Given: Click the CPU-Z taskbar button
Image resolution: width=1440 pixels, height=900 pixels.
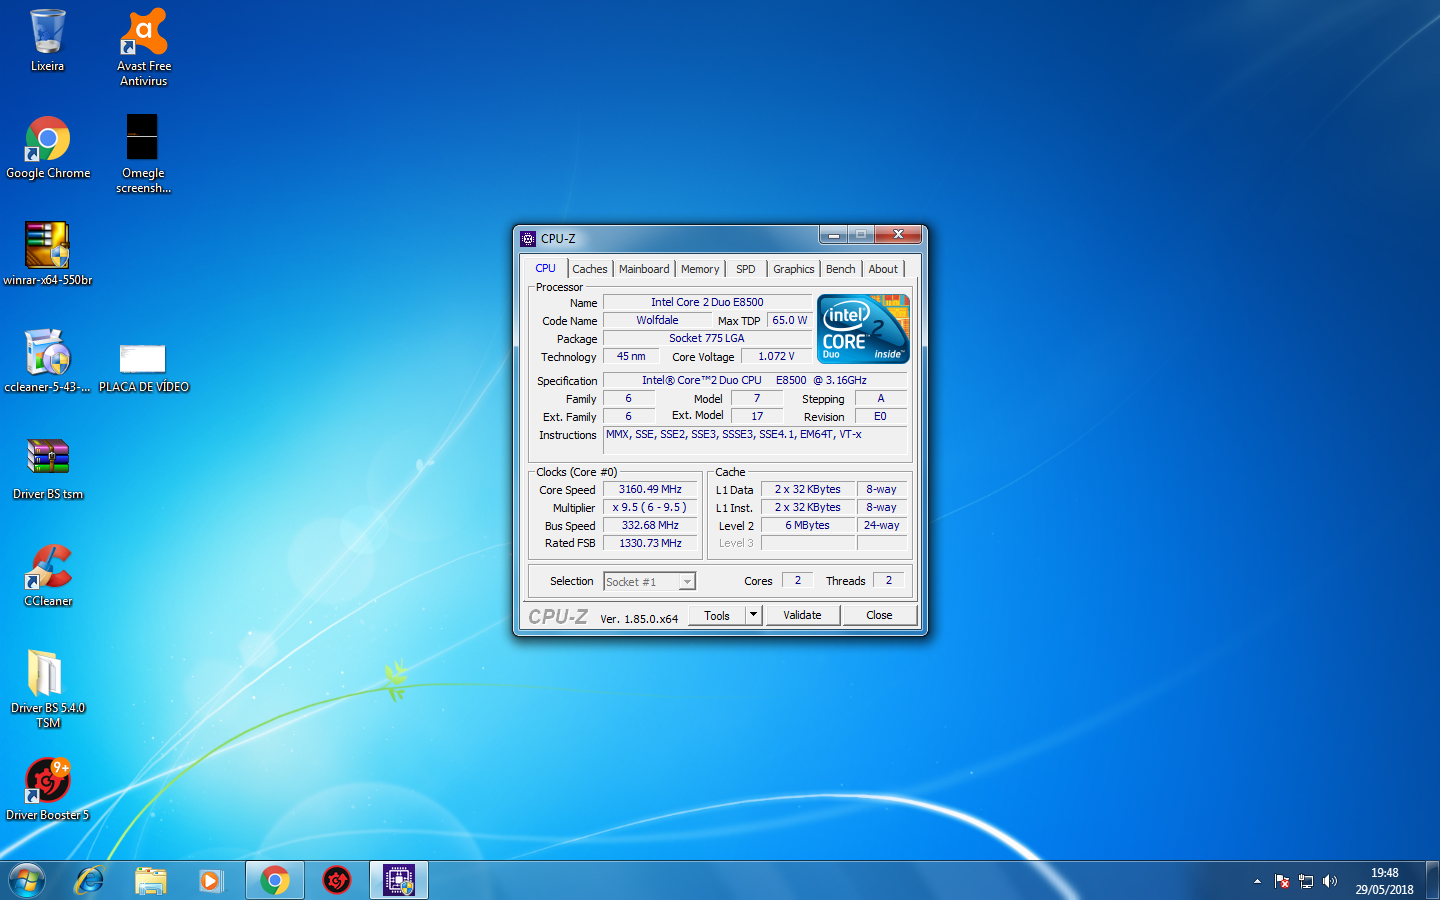Looking at the screenshot, I should [399, 881].
